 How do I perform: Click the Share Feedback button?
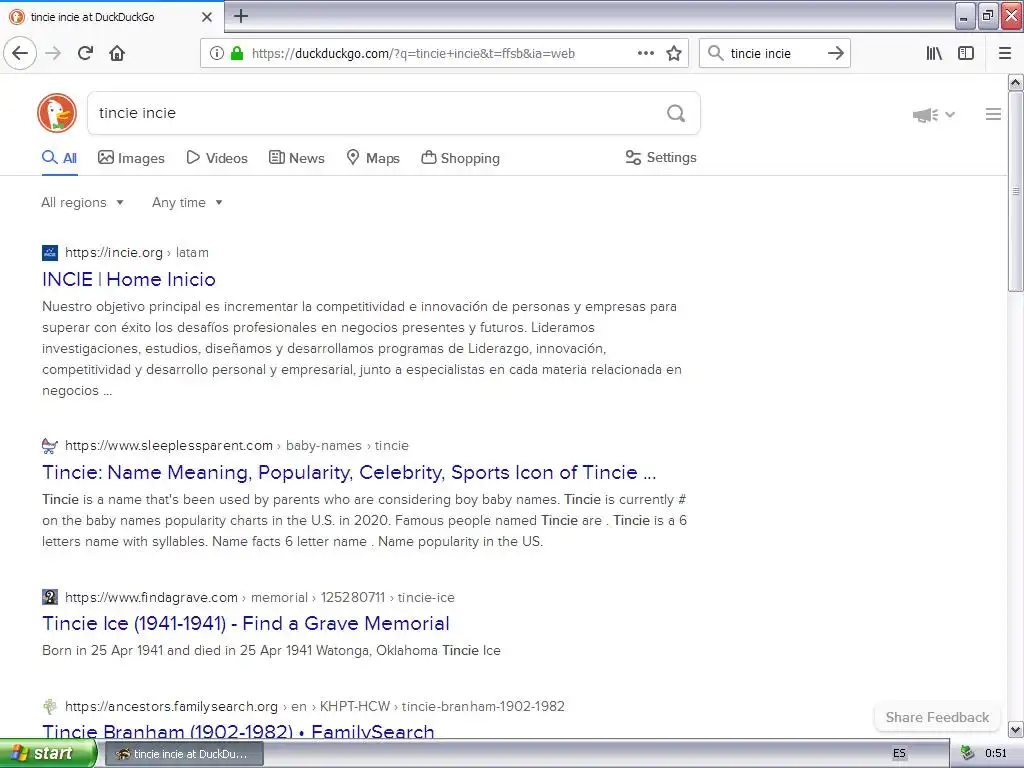937,717
